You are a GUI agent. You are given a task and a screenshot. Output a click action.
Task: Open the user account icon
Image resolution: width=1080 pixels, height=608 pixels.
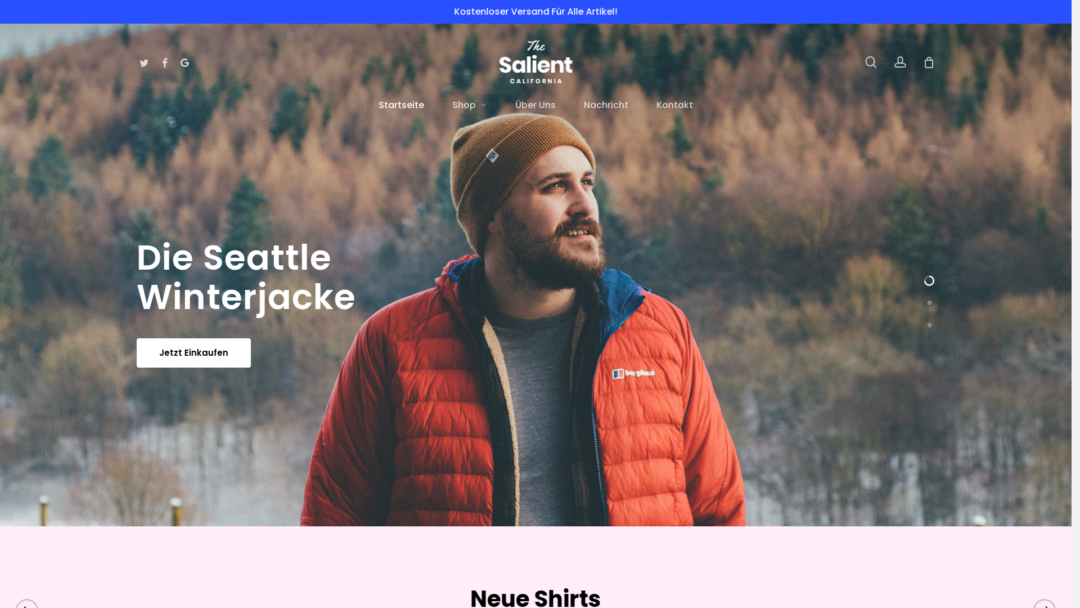900,62
